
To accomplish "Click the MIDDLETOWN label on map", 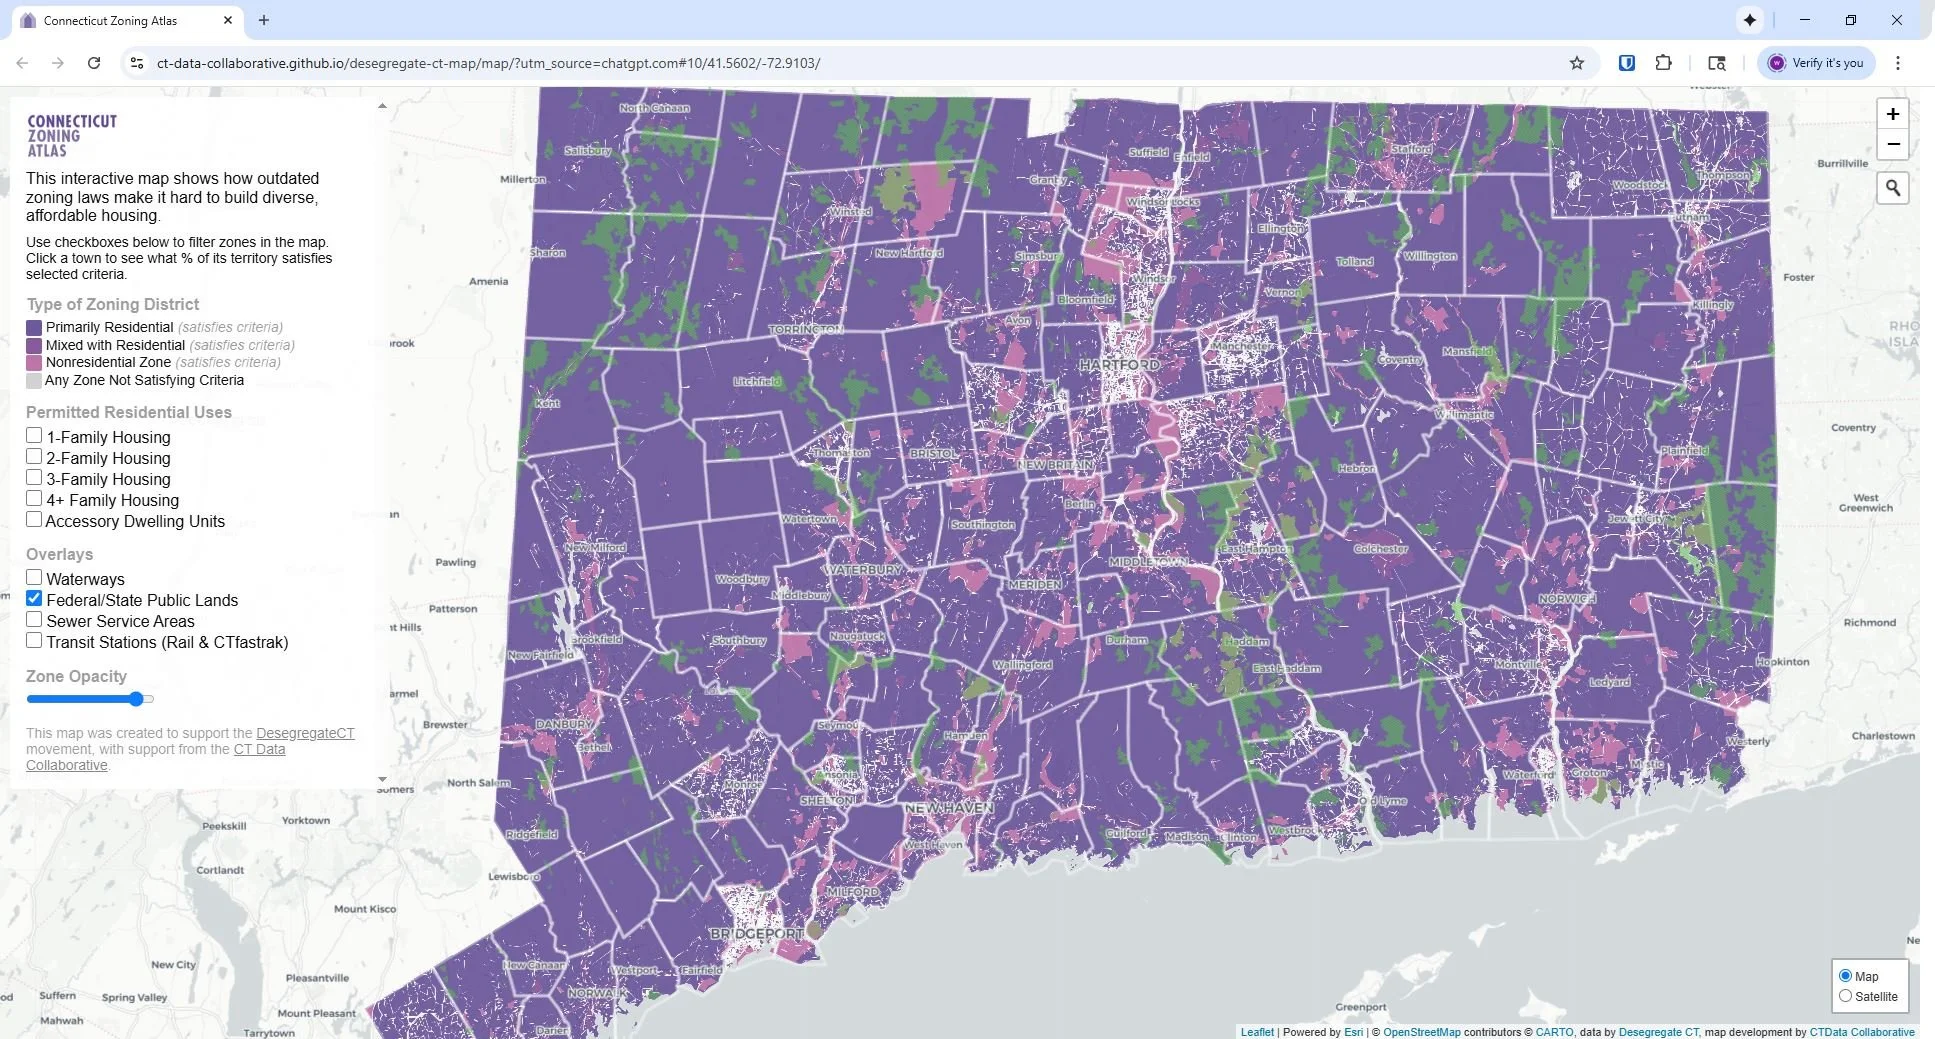I will [1147, 562].
